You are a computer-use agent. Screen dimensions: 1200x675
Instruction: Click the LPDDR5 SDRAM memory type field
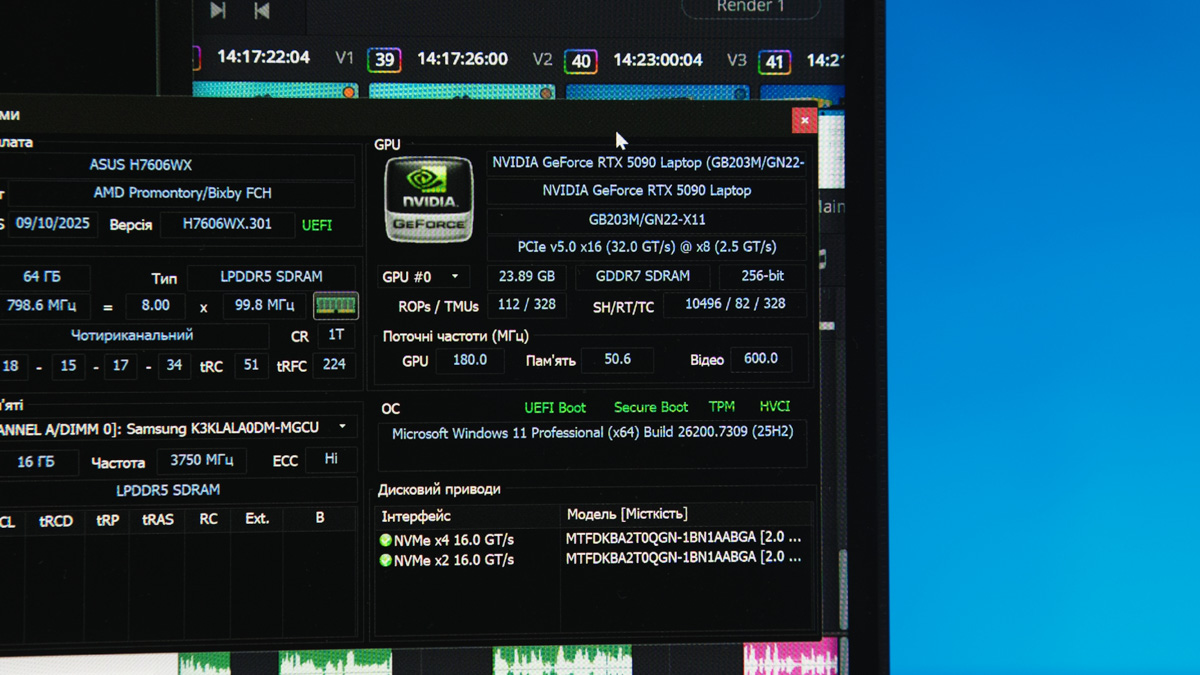pyautogui.click(x=271, y=277)
